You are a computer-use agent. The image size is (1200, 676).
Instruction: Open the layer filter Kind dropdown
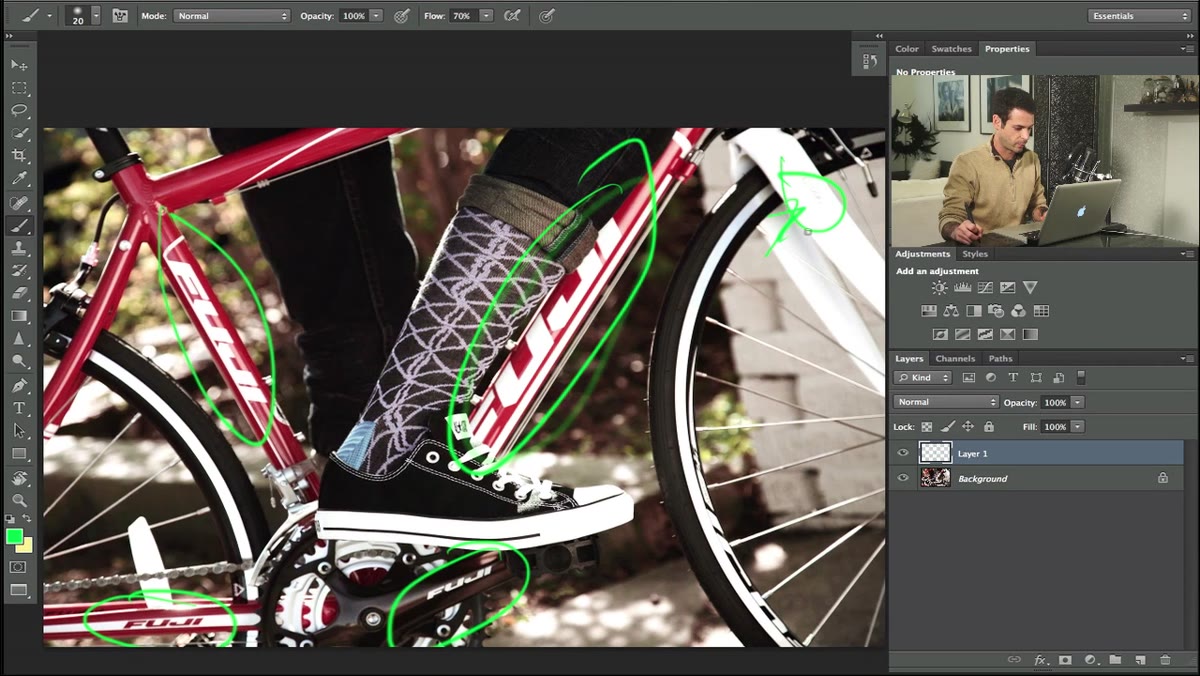point(922,377)
